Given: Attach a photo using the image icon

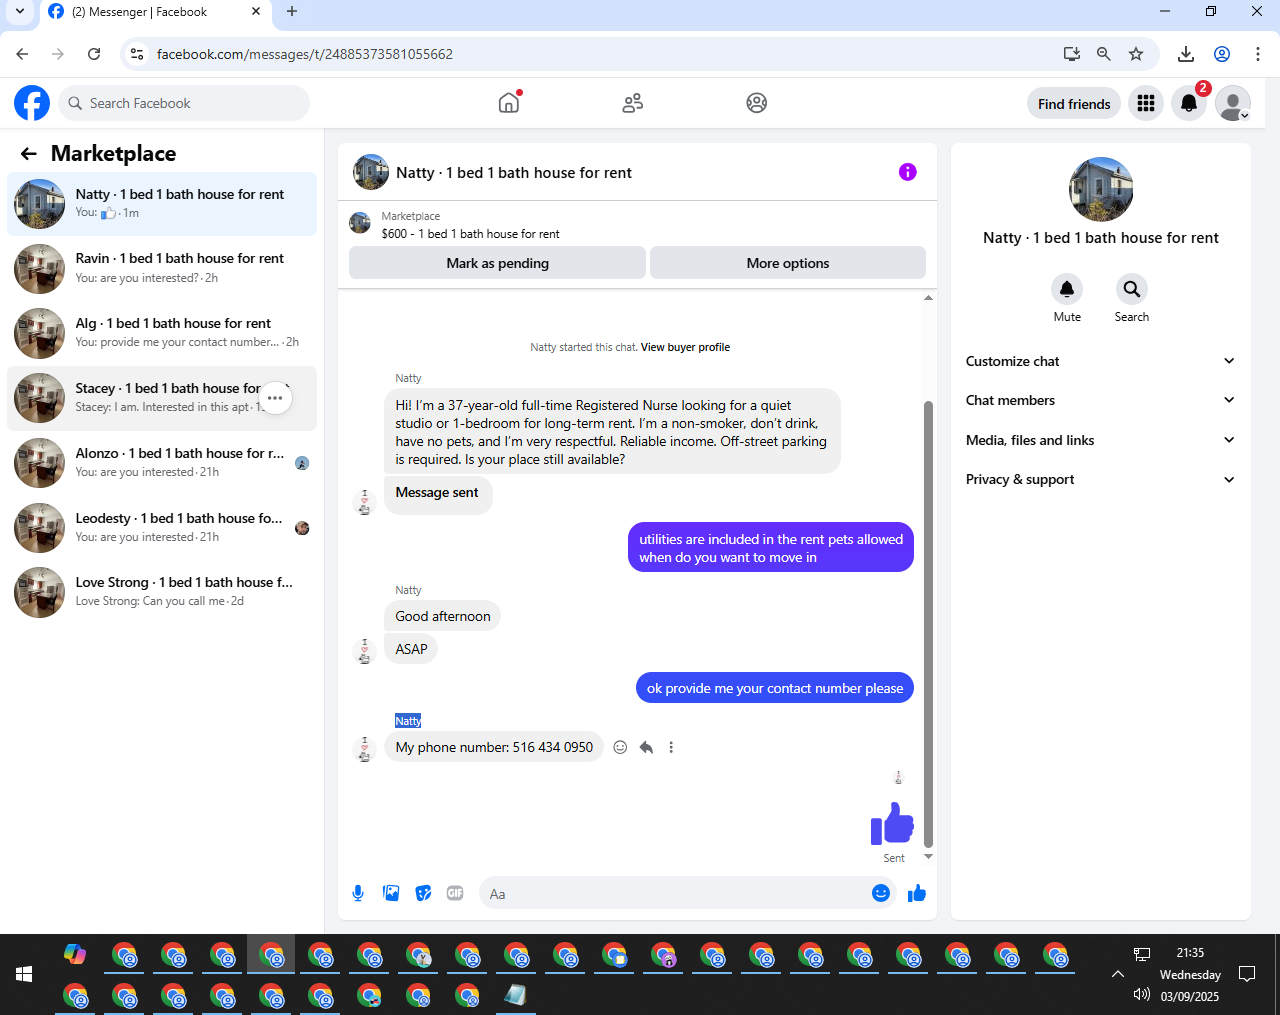Looking at the screenshot, I should click(391, 893).
